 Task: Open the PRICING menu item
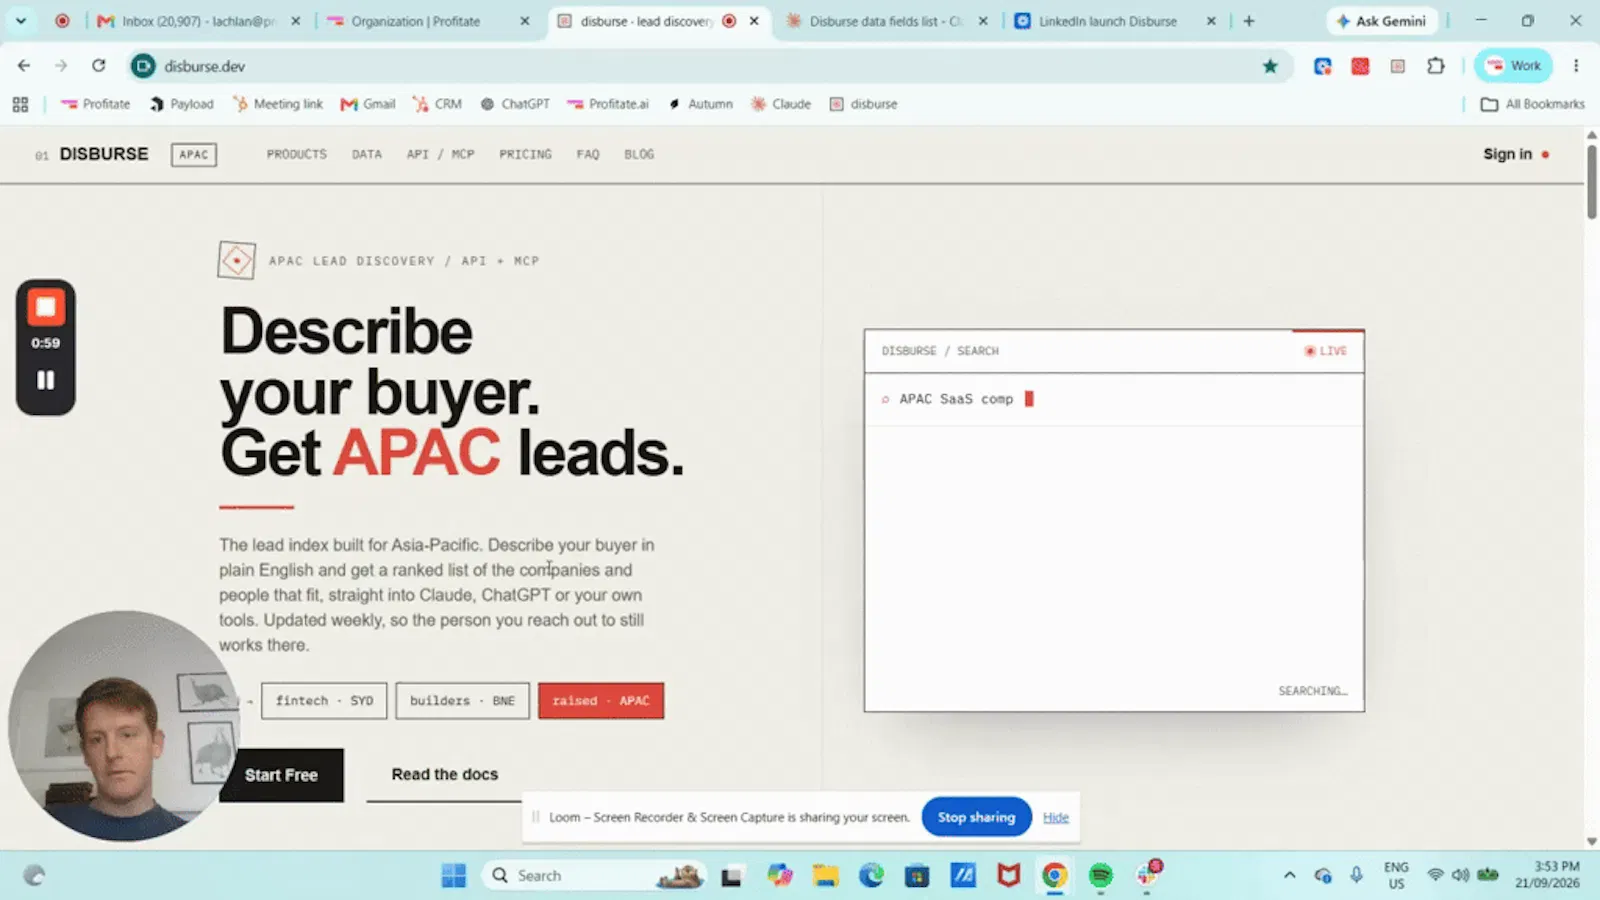pyautogui.click(x=526, y=154)
